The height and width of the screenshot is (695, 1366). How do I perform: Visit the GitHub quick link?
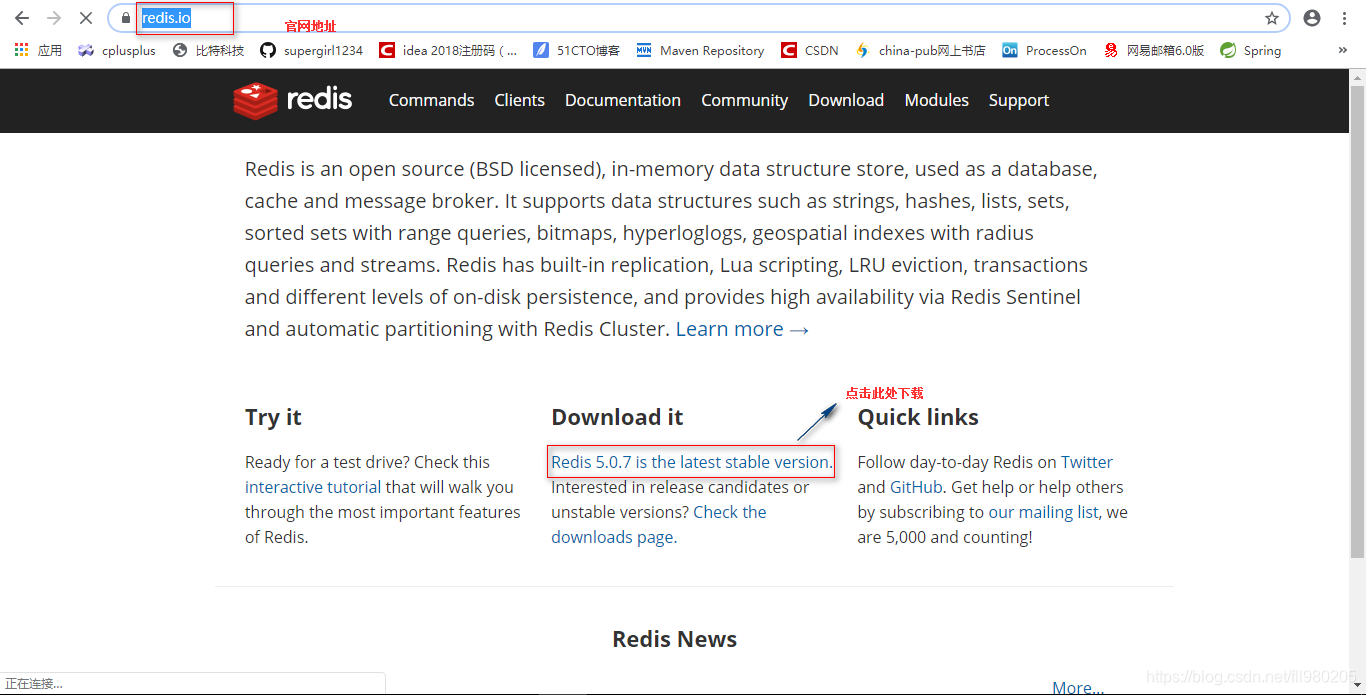coord(916,487)
